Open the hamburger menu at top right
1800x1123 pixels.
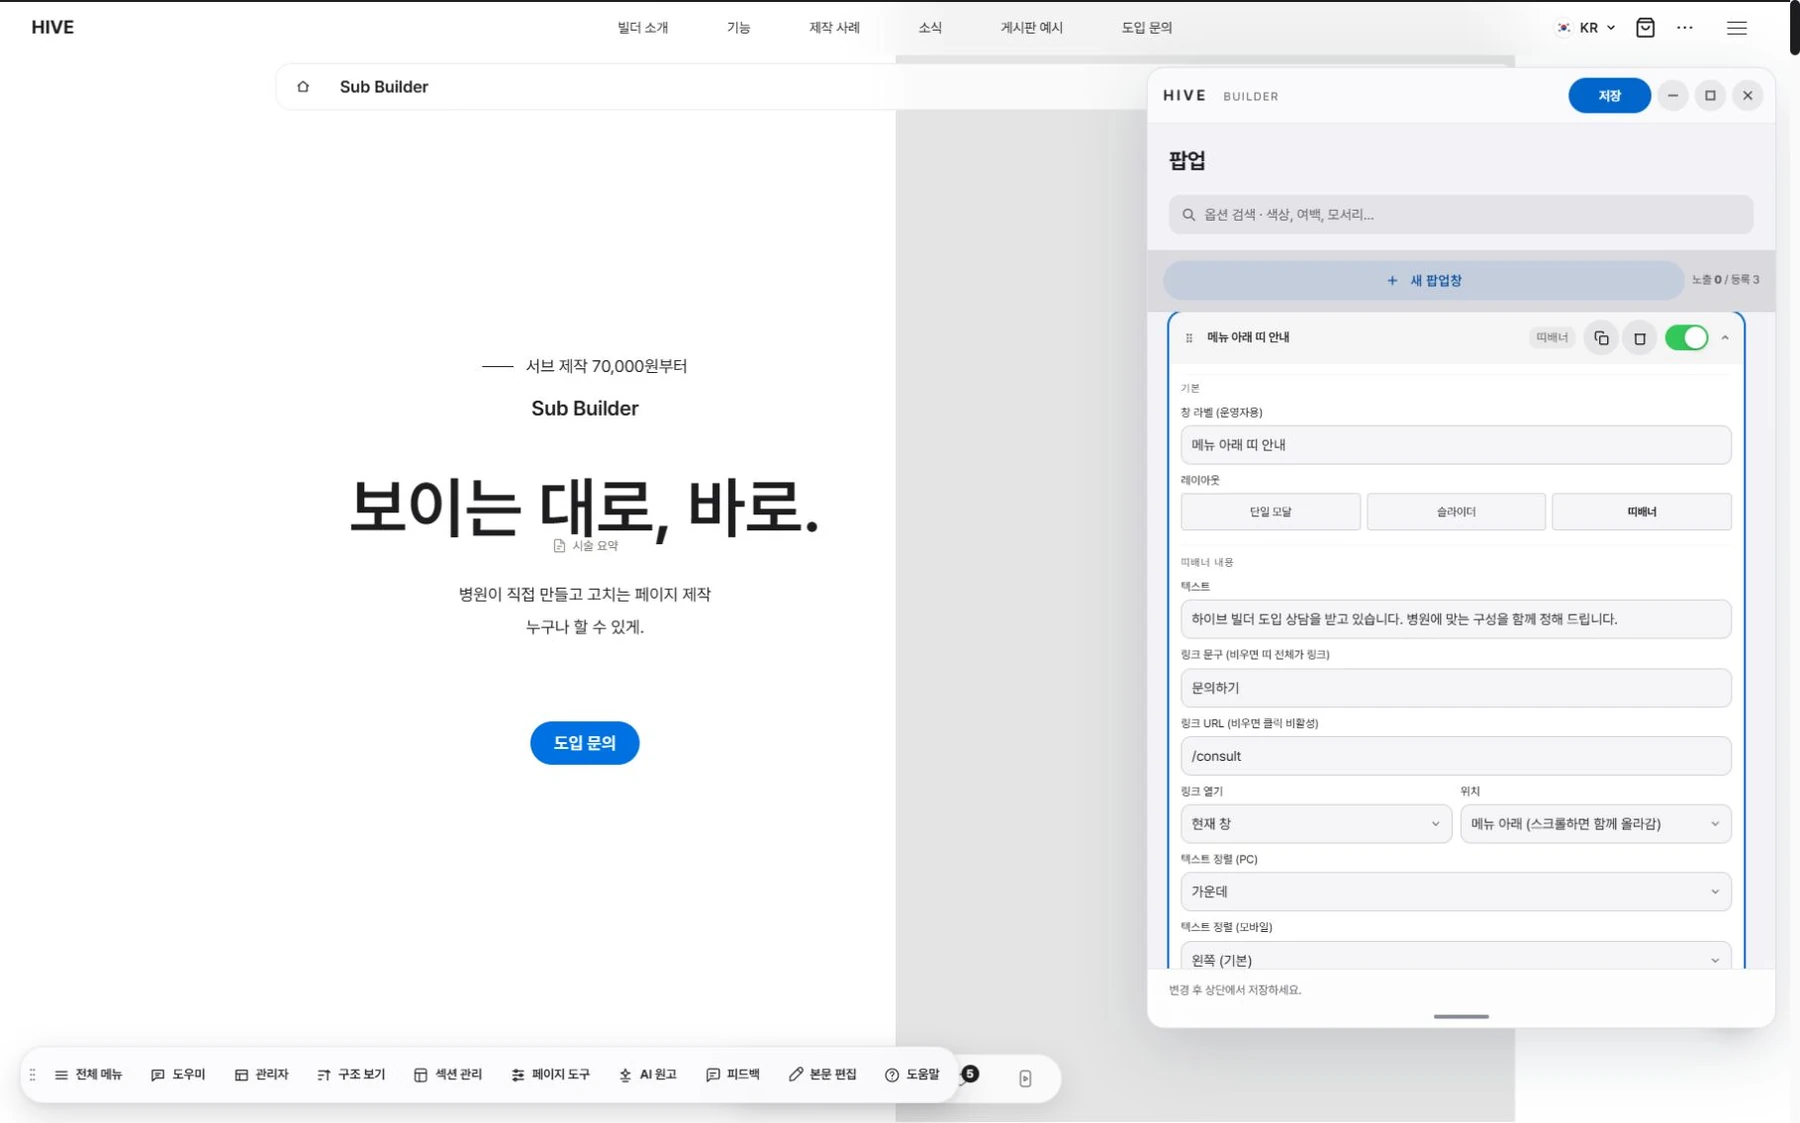[x=1737, y=28]
